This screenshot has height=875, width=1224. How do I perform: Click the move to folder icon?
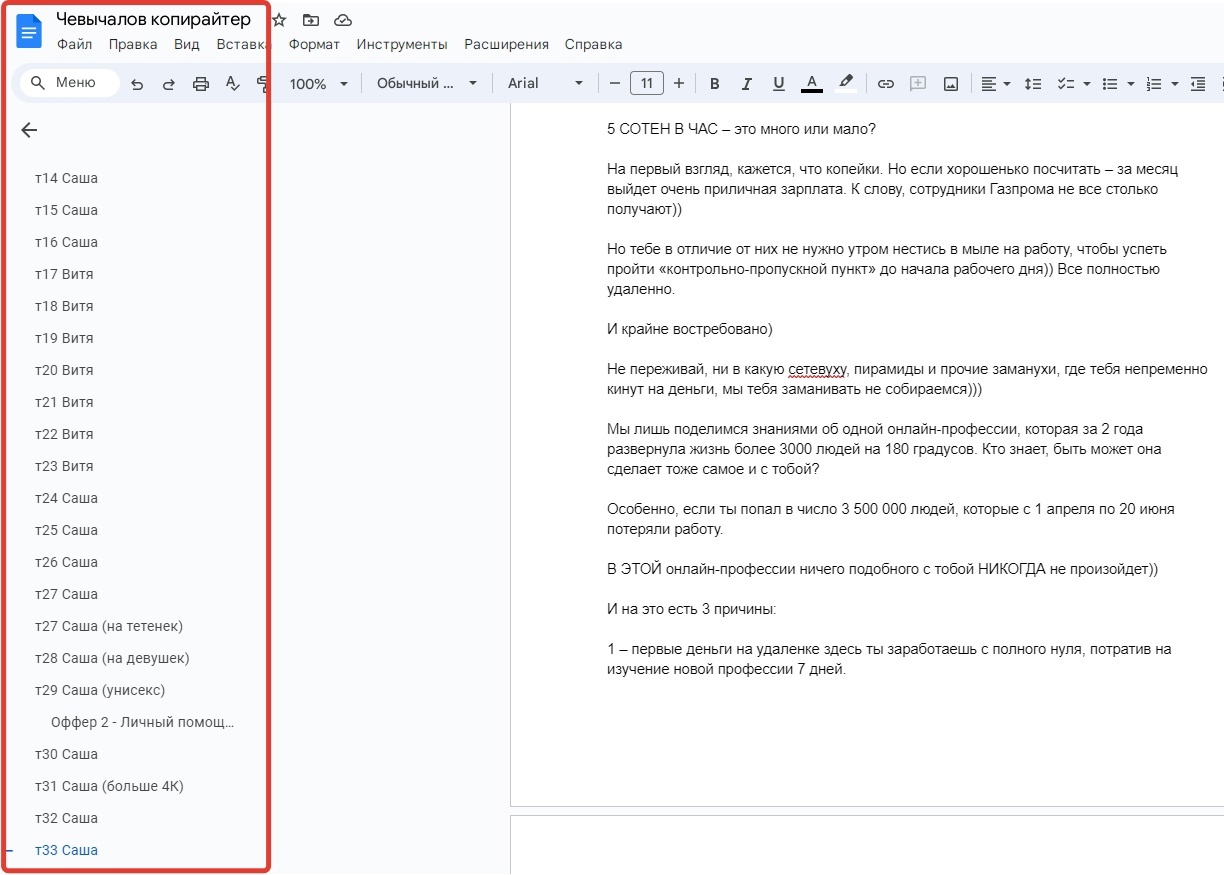point(311,20)
